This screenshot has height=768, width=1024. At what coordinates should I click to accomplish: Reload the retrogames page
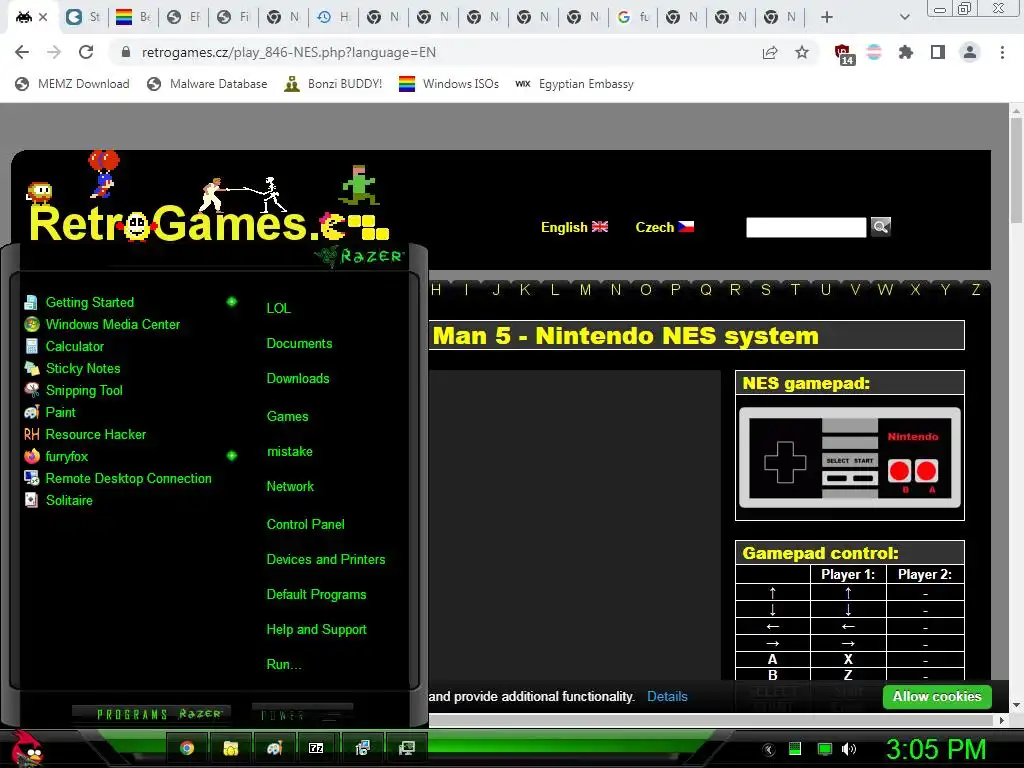pyautogui.click(x=86, y=52)
